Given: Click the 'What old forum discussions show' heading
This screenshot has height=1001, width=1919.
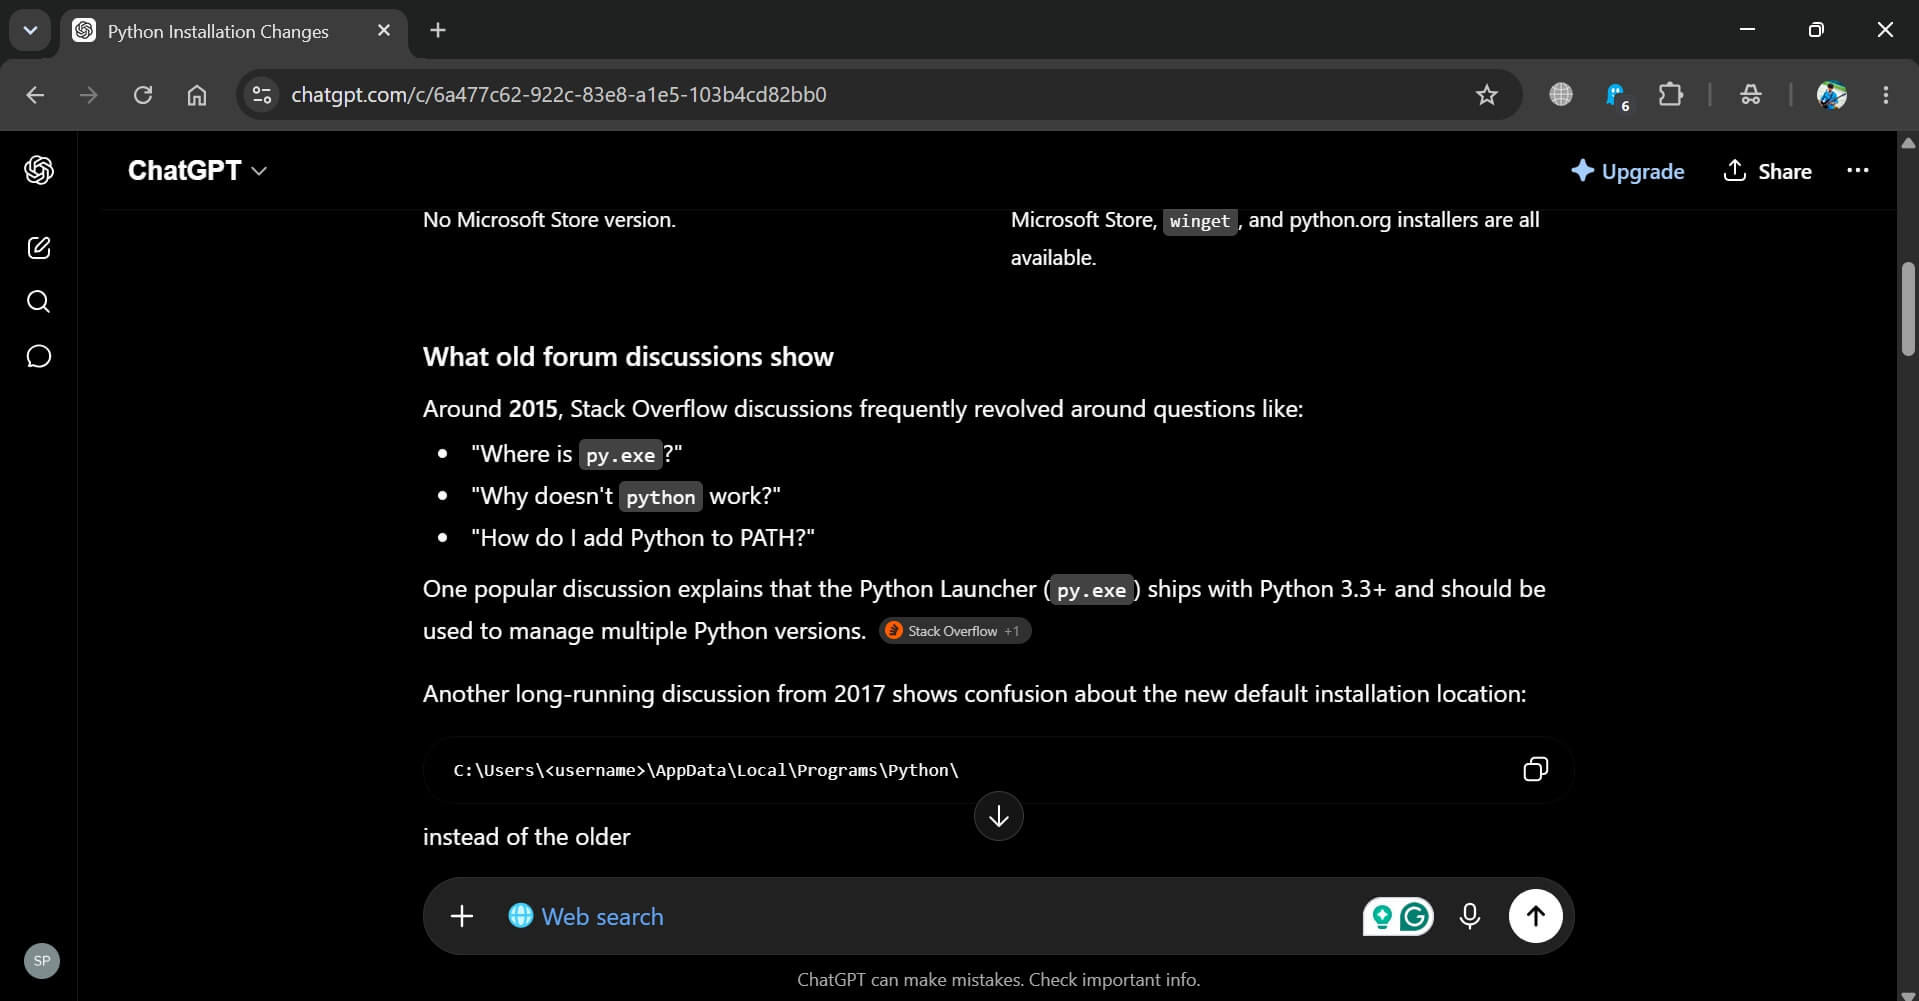Looking at the screenshot, I should [628, 357].
